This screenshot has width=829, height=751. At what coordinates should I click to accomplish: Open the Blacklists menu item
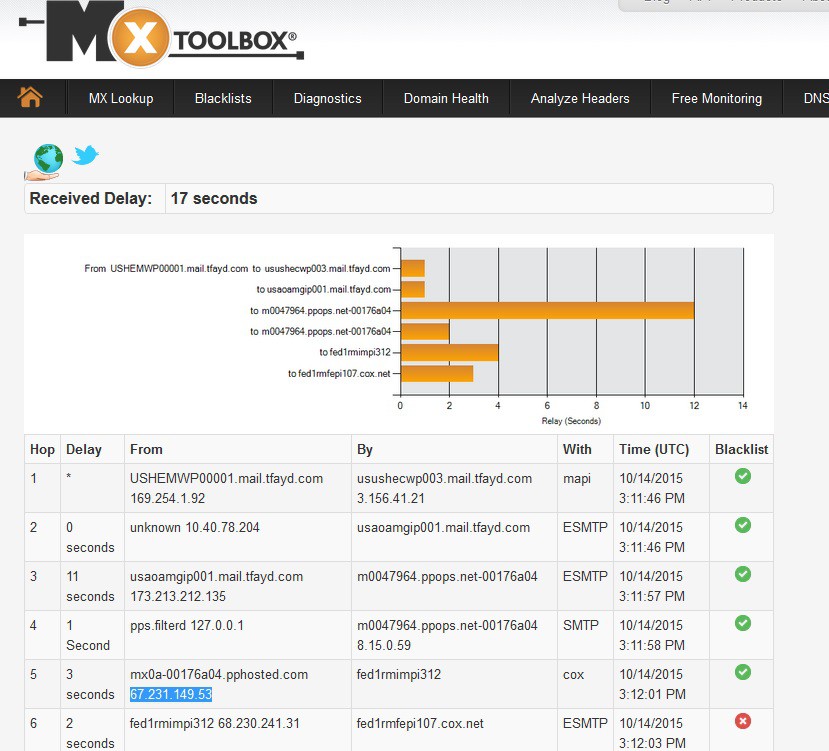pyautogui.click(x=223, y=98)
